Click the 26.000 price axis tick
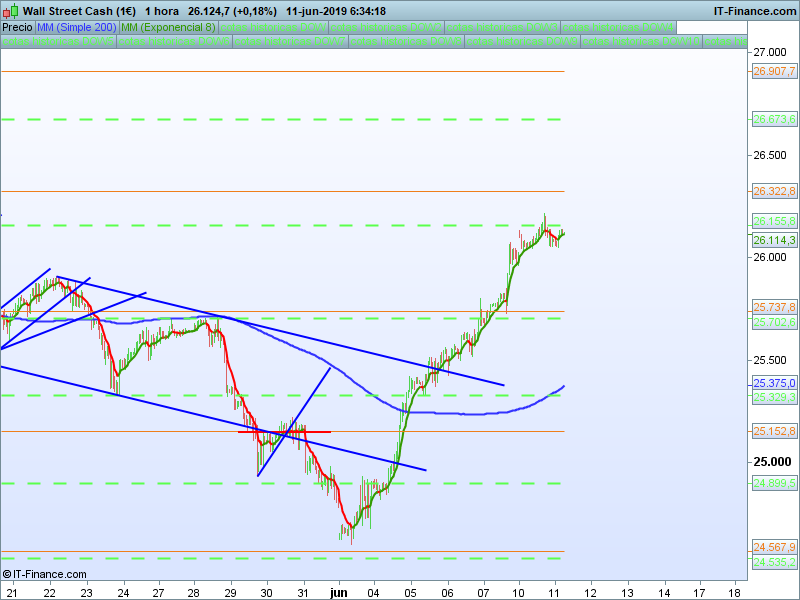The width and height of the screenshot is (800, 600). (x=770, y=257)
